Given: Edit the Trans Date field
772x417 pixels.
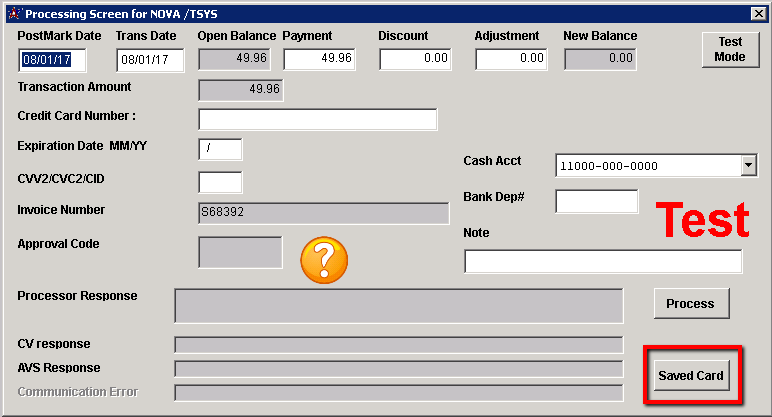Looking at the screenshot, I should pyautogui.click(x=149, y=59).
